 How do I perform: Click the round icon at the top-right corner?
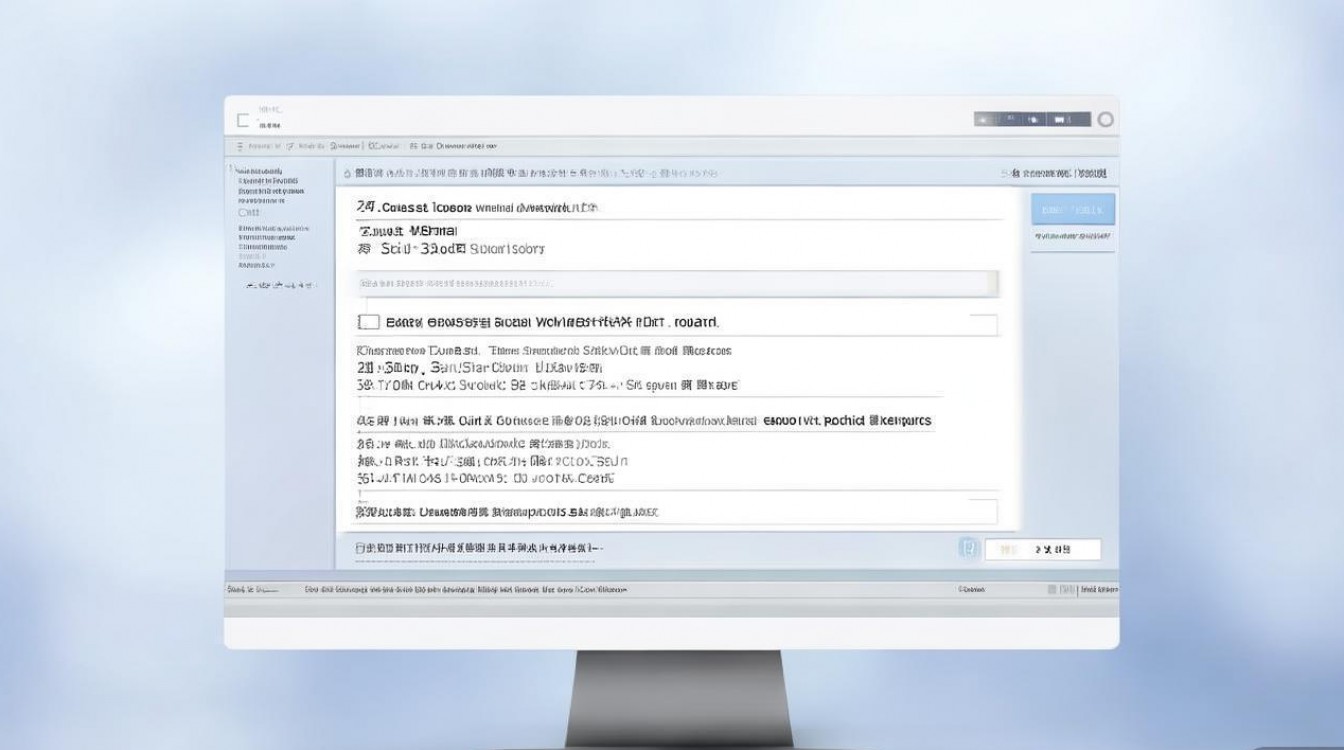pos(1105,120)
